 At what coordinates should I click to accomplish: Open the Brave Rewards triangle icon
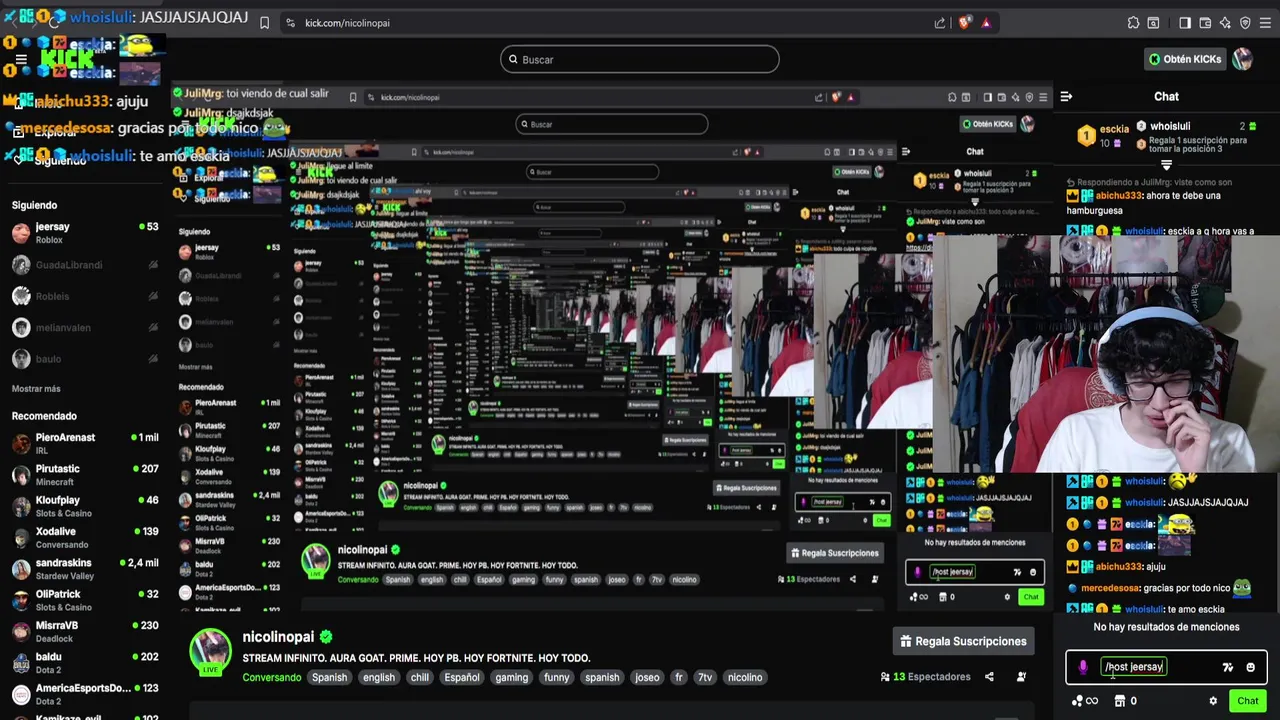[986, 23]
